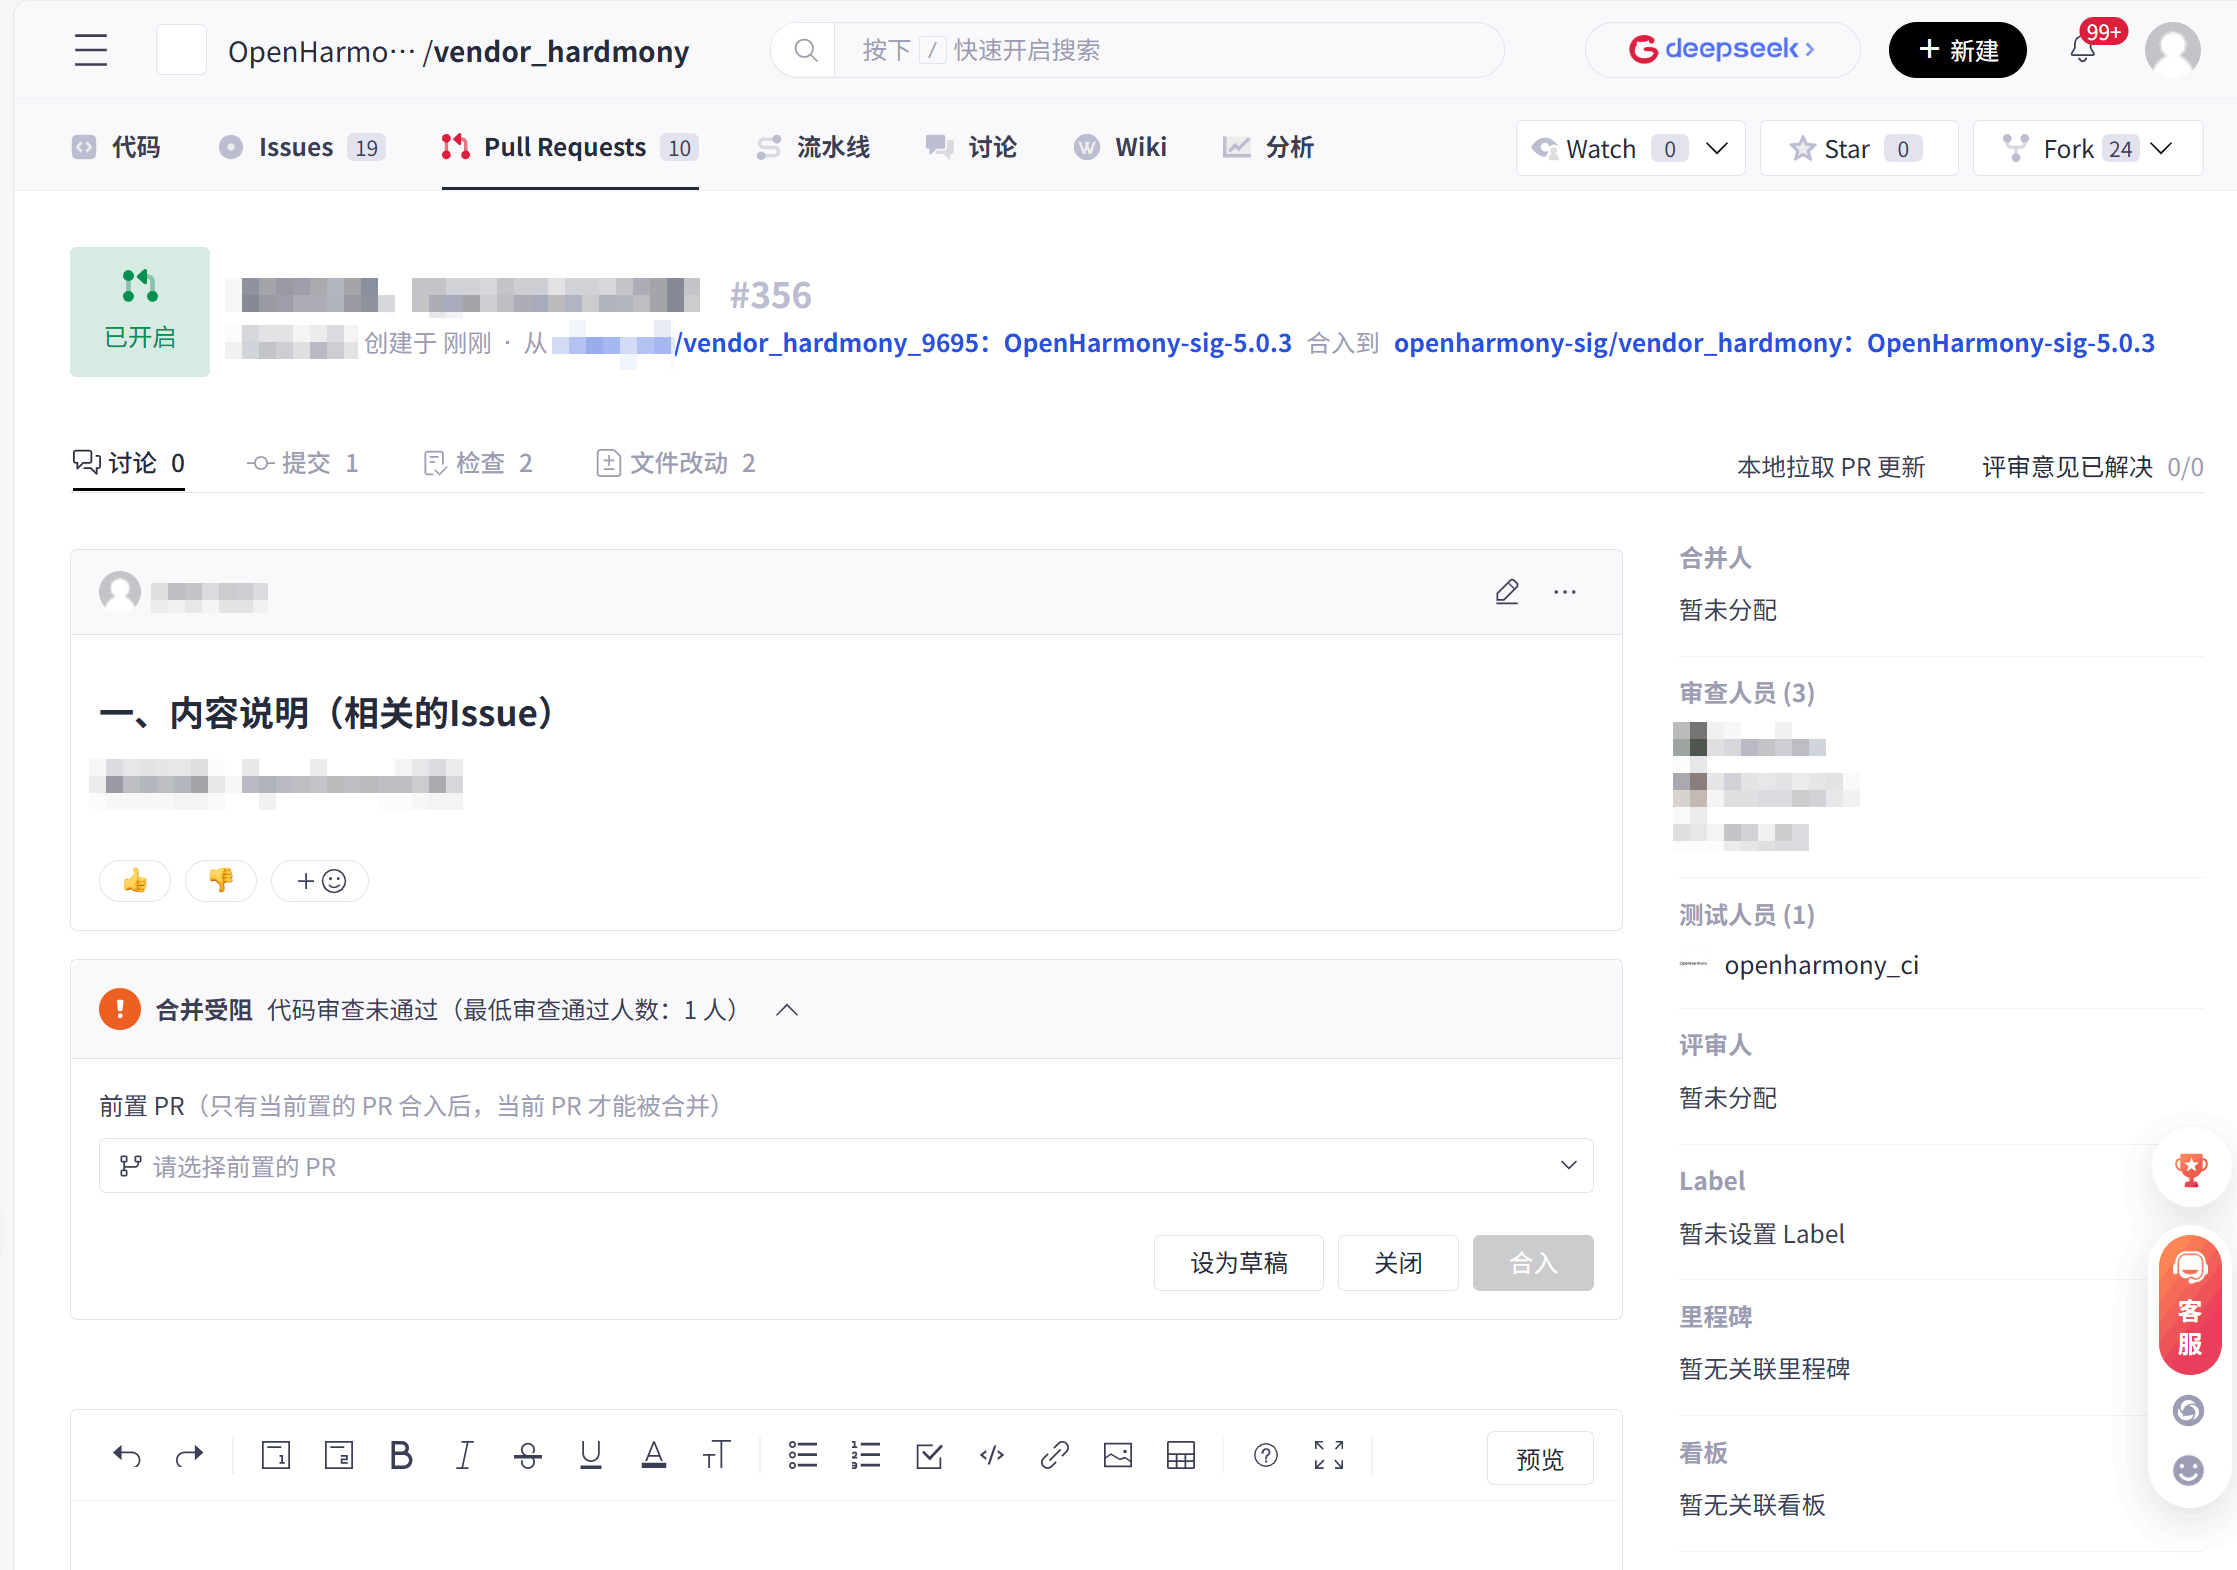2237x1570 pixels.
Task: Open the description more-options ellipsis
Action: coord(1565,592)
